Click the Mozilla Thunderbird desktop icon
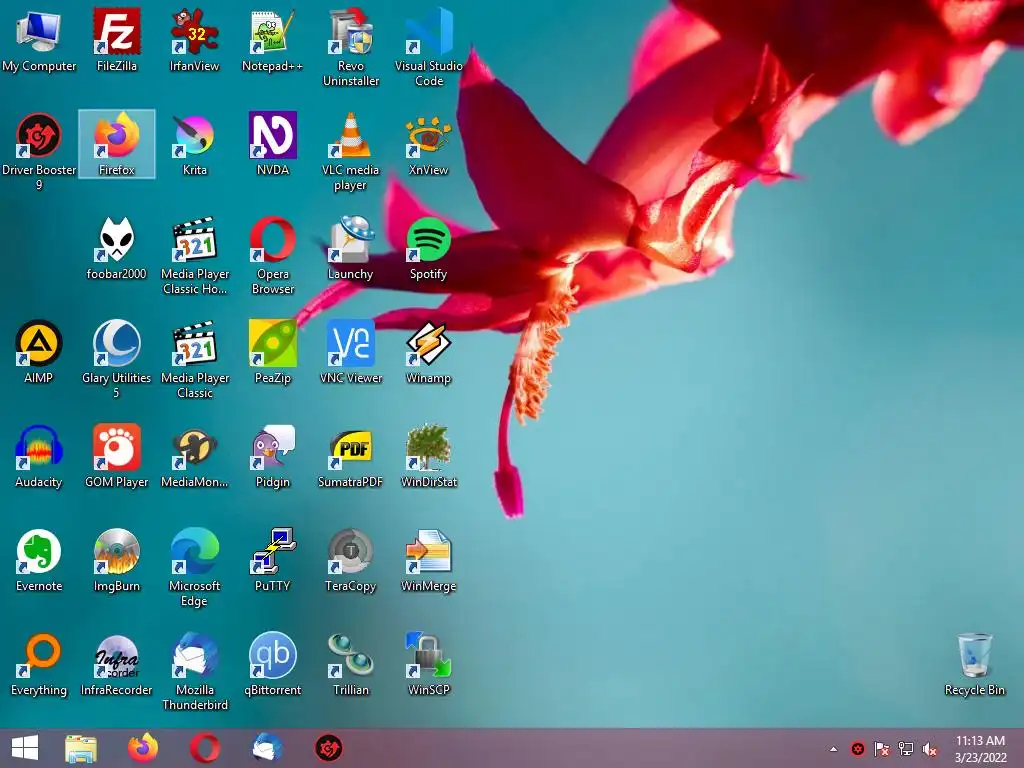The width and height of the screenshot is (1024, 768). tap(195, 671)
